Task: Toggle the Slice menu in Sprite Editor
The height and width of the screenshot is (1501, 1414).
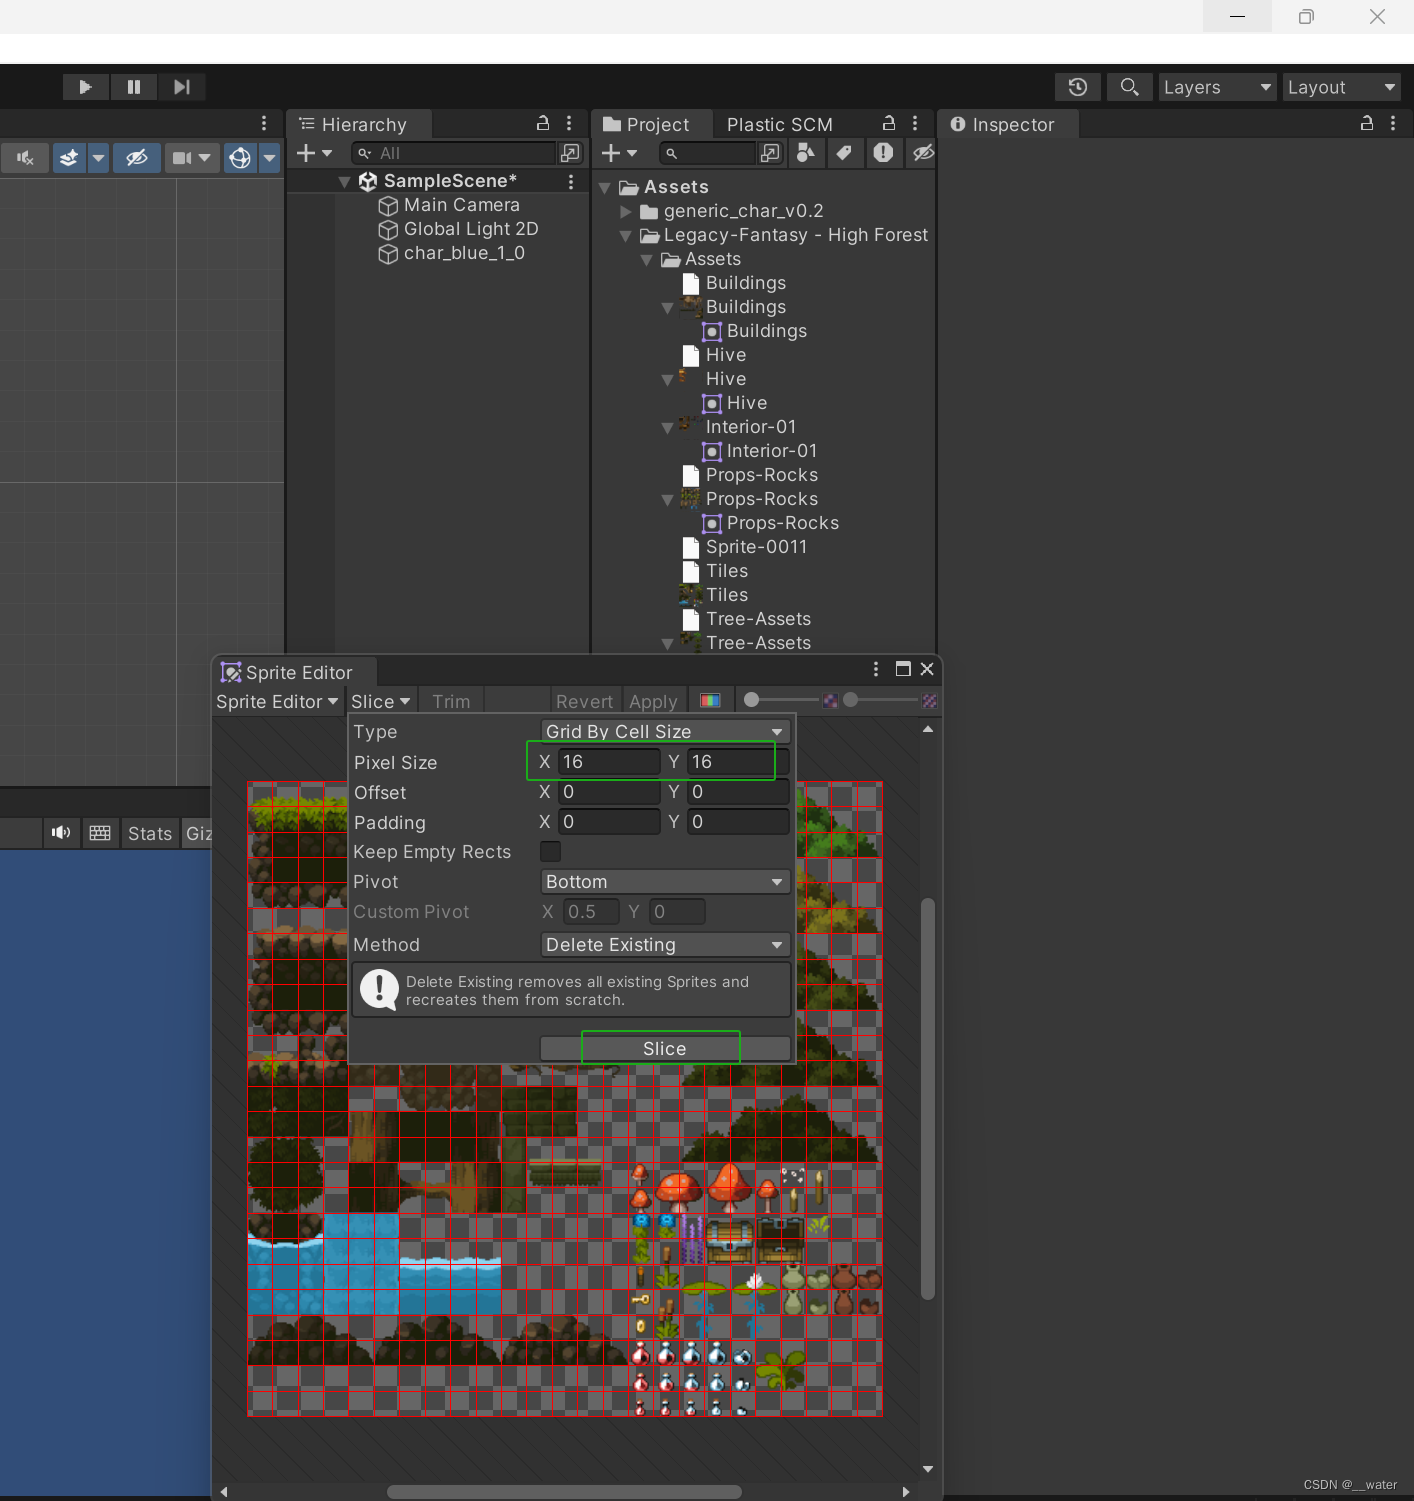Action: [381, 701]
